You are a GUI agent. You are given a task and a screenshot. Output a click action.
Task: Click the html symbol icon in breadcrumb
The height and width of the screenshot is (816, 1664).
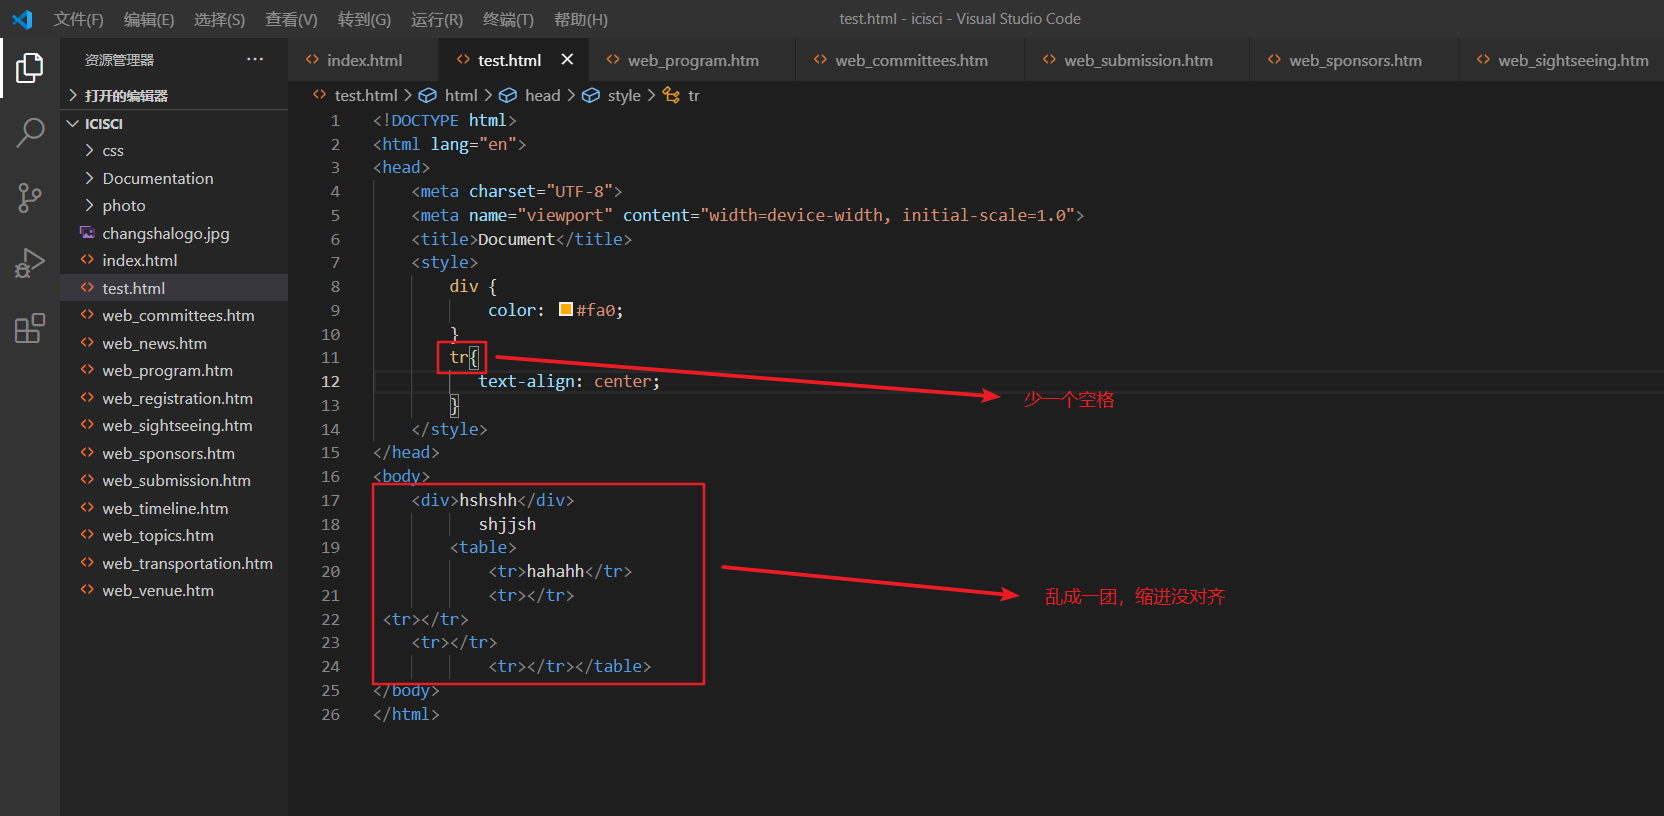tap(427, 95)
